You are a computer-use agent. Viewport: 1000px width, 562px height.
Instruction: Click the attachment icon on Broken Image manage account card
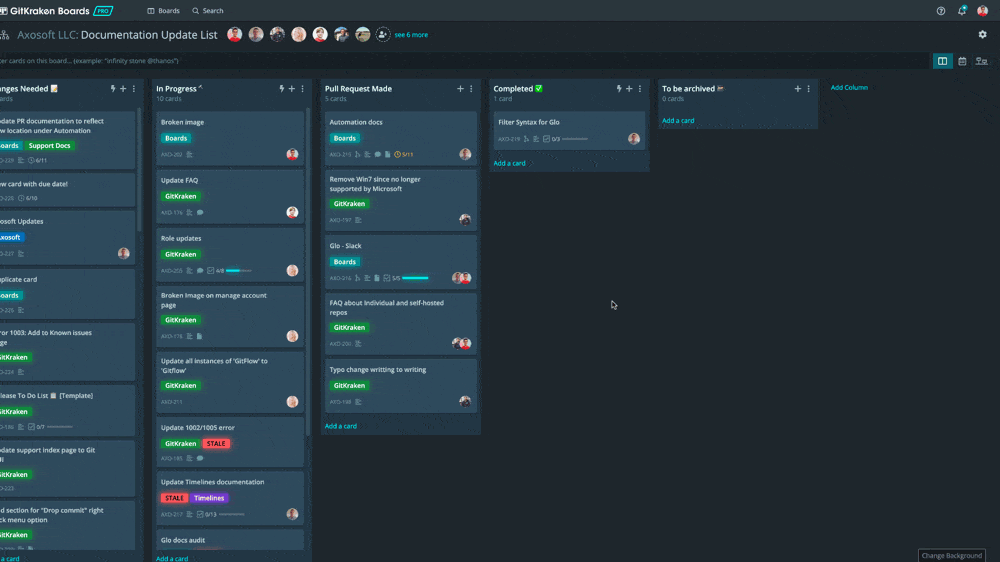200,336
